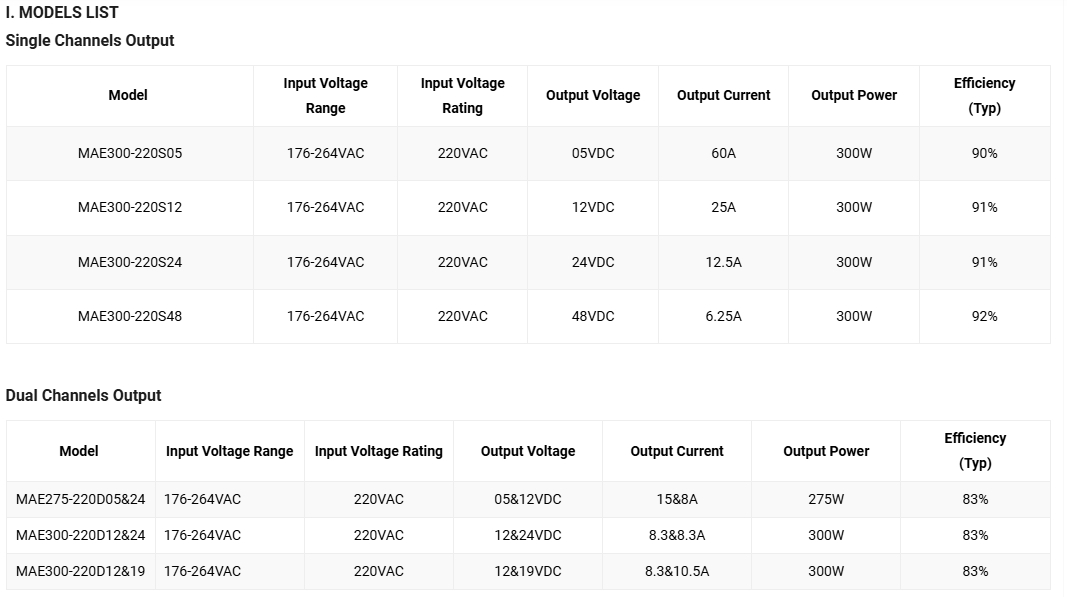Click the 92% efficiency value
Viewport: 1067px width, 597px height.
click(984, 317)
